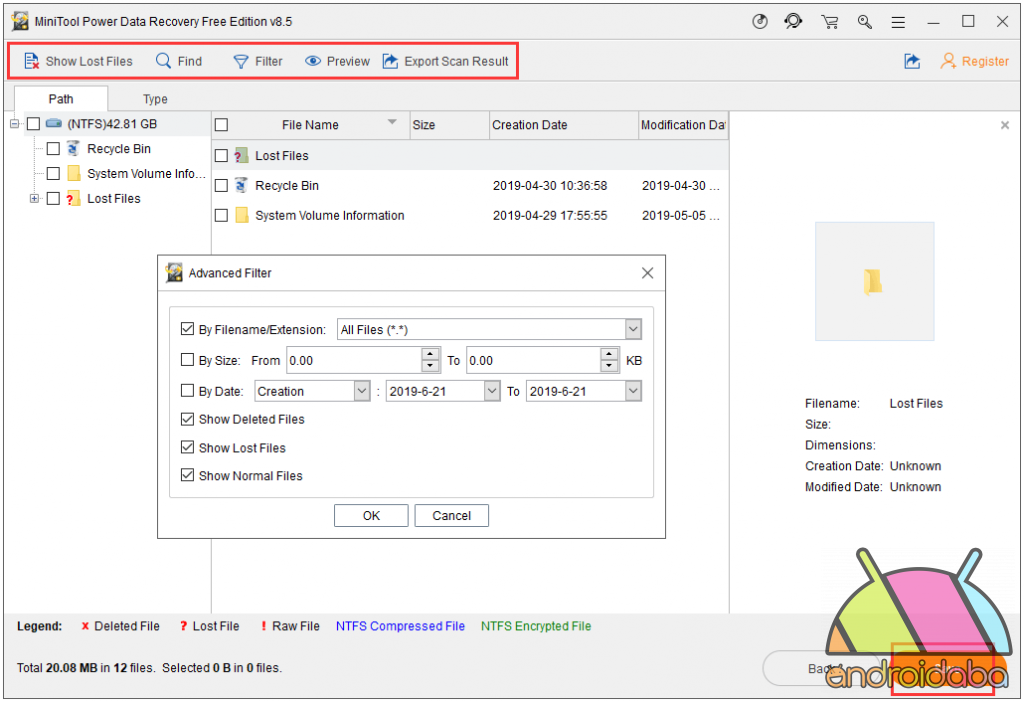Collapse the (NTFS)42.81 GB tree node
Screen dimensions: 1024x702
click(14, 123)
